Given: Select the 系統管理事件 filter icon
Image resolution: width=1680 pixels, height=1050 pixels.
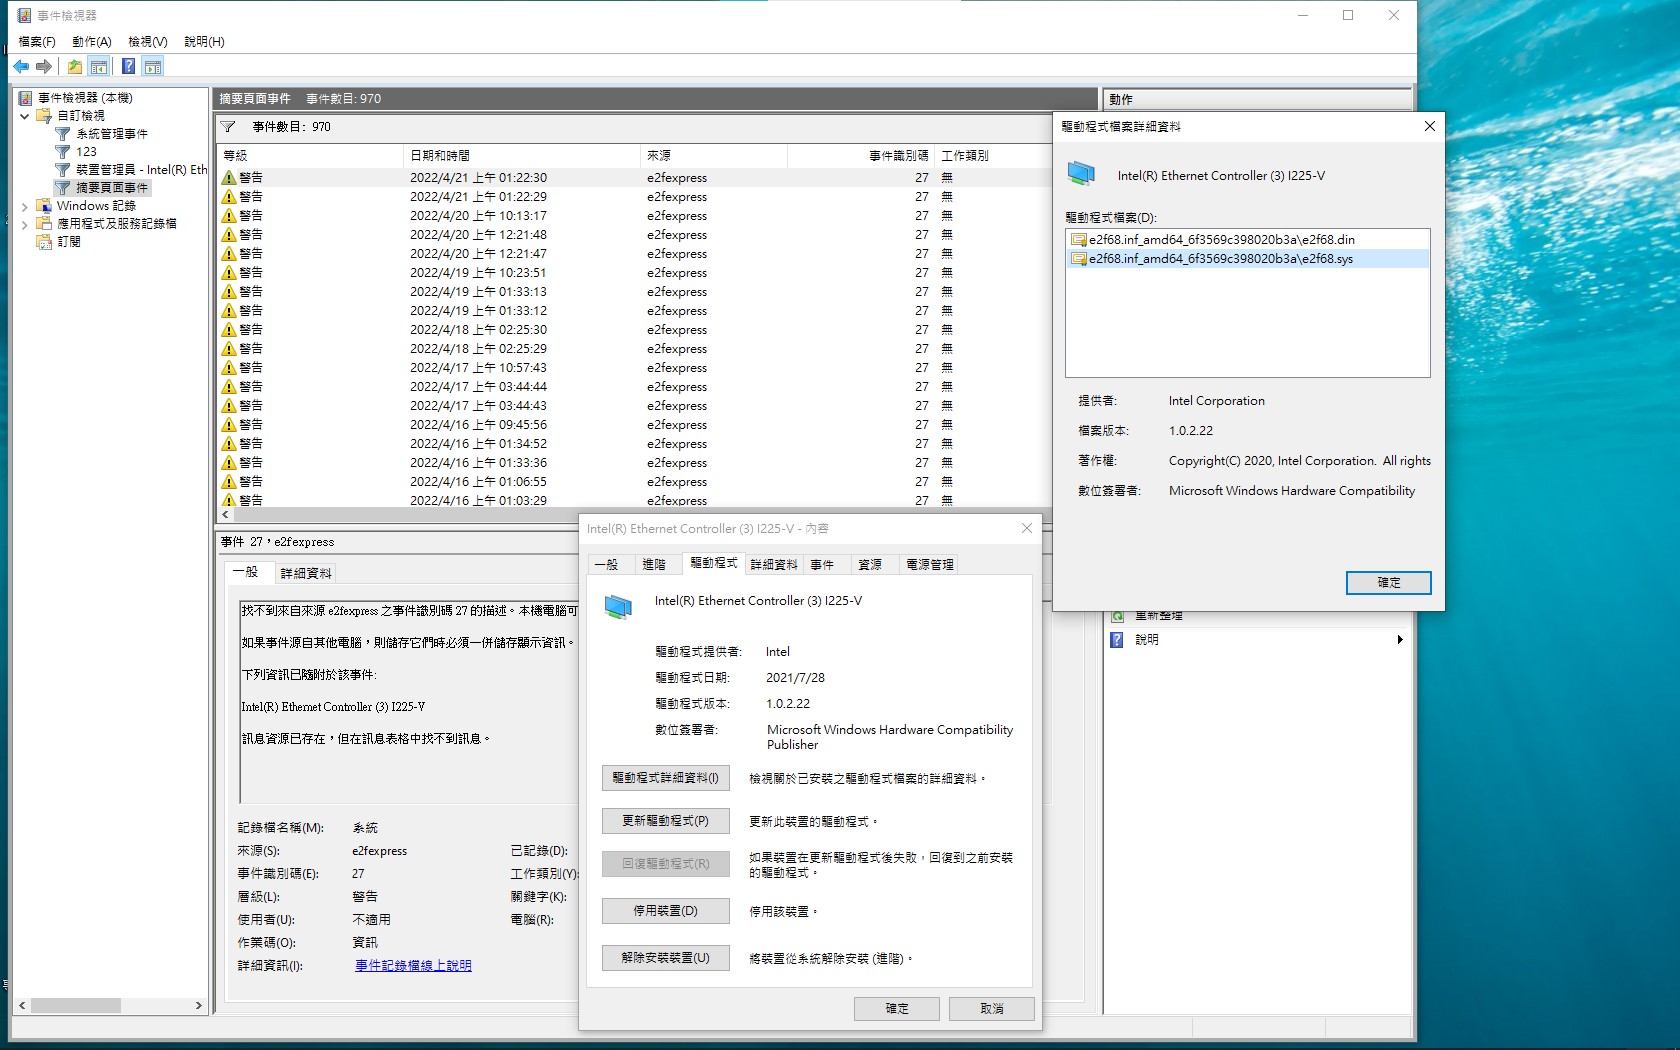Looking at the screenshot, I should tap(62, 133).
